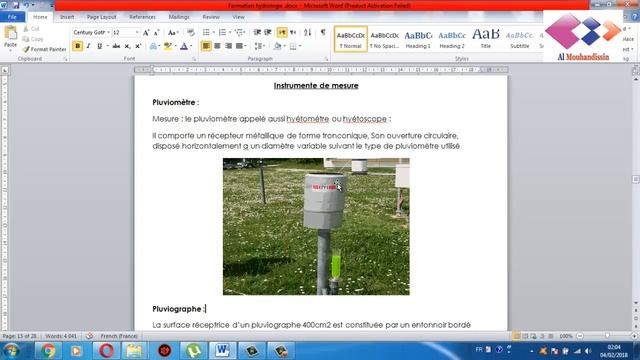Click the word count in status bar

[61, 336]
